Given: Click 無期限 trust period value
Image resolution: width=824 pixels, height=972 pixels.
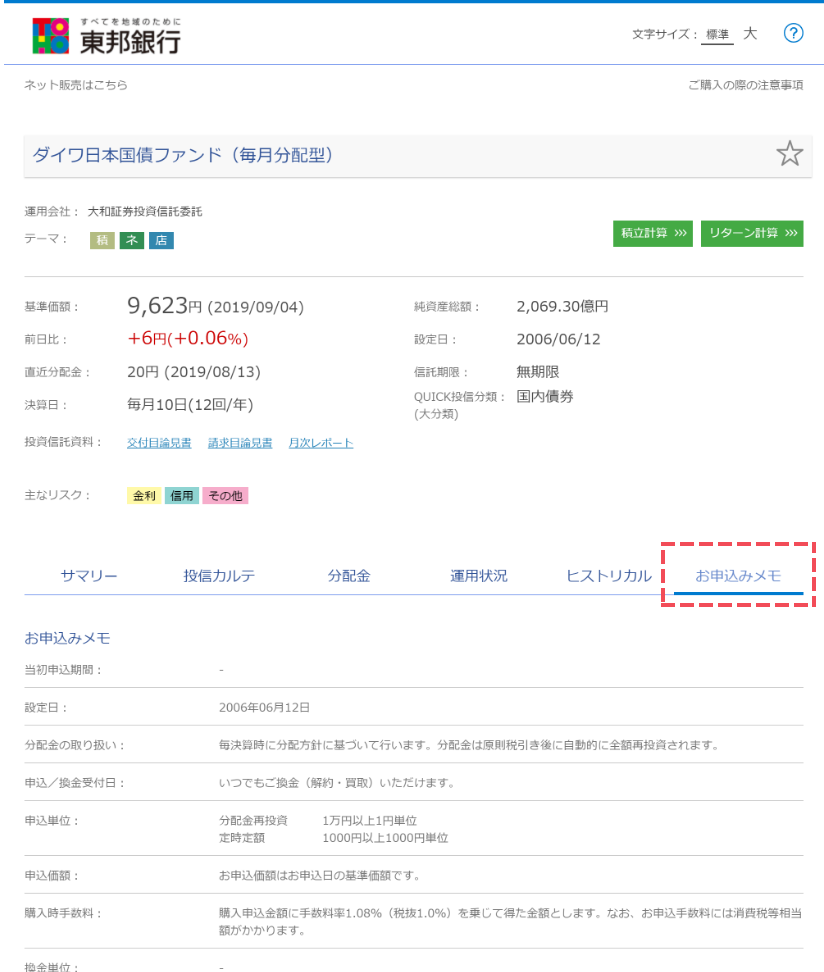Looking at the screenshot, I should point(538,372).
